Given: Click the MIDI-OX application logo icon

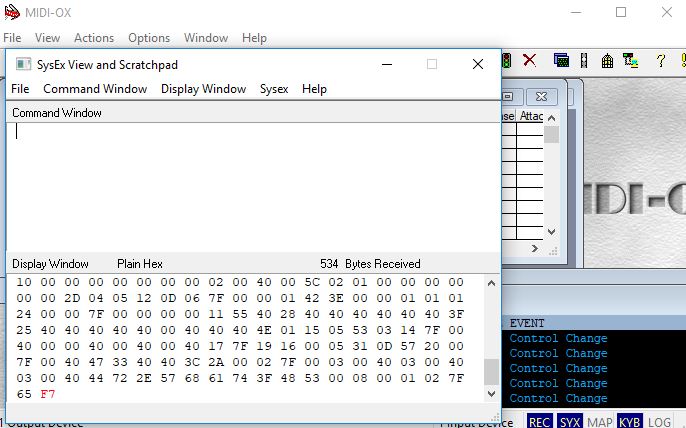Looking at the screenshot, I should (x=12, y=12).
